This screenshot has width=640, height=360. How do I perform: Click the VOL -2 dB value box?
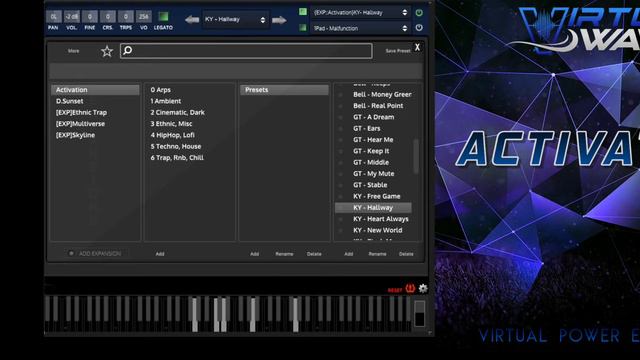pos(71,17)
